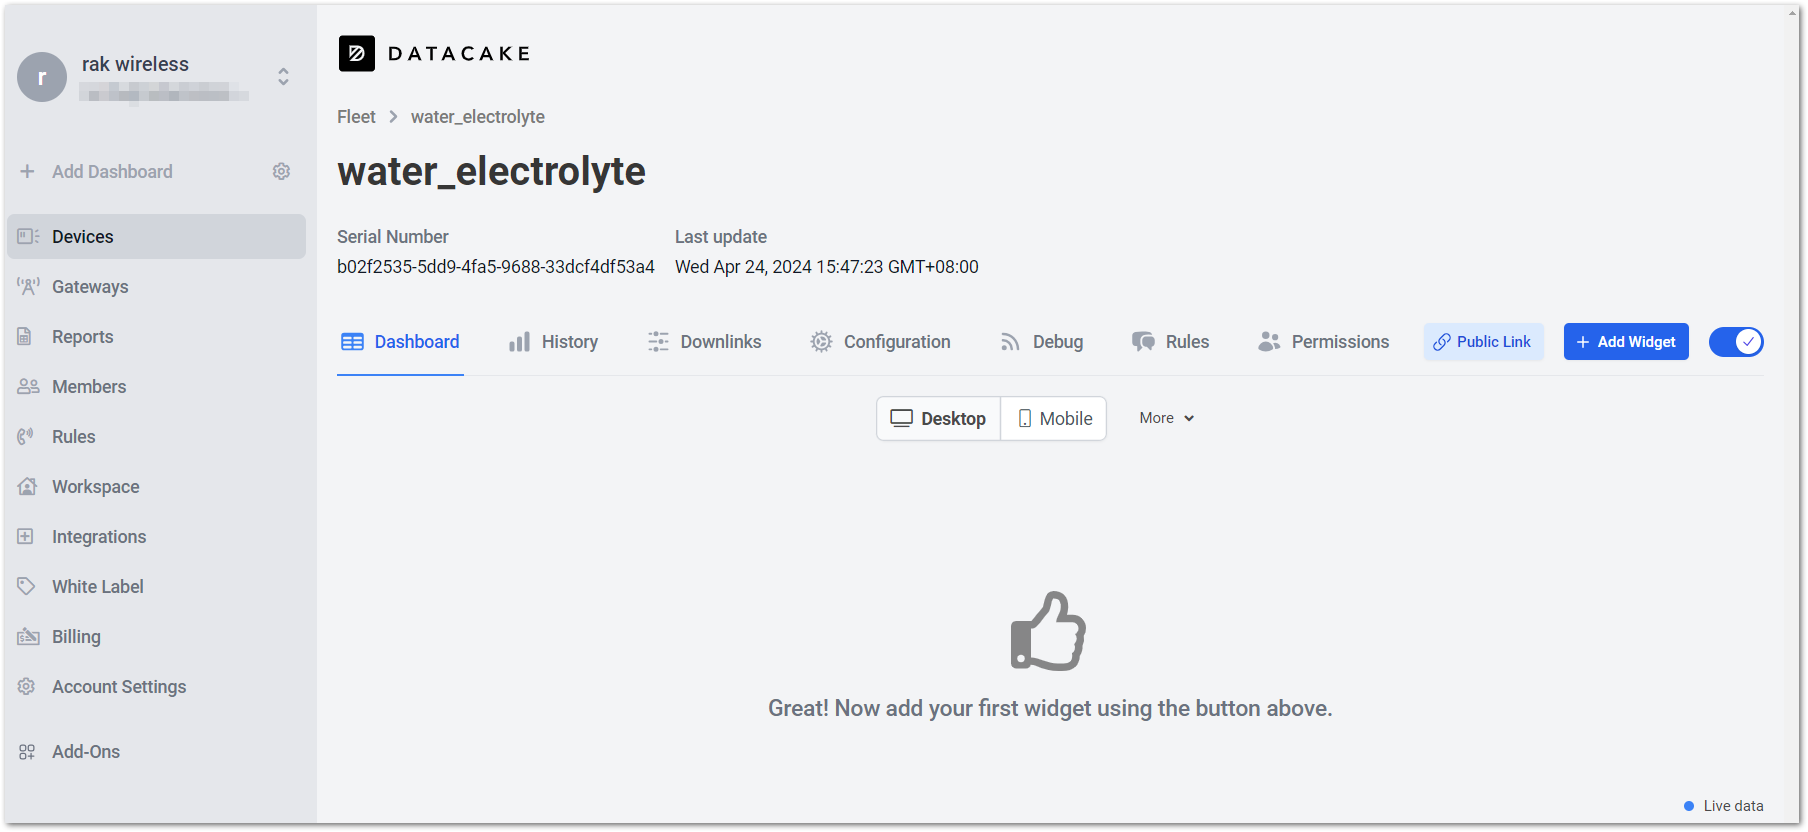Screen dimensions: 1808x832
Task: Click the White Label tag icon
Action: (27, 587)
